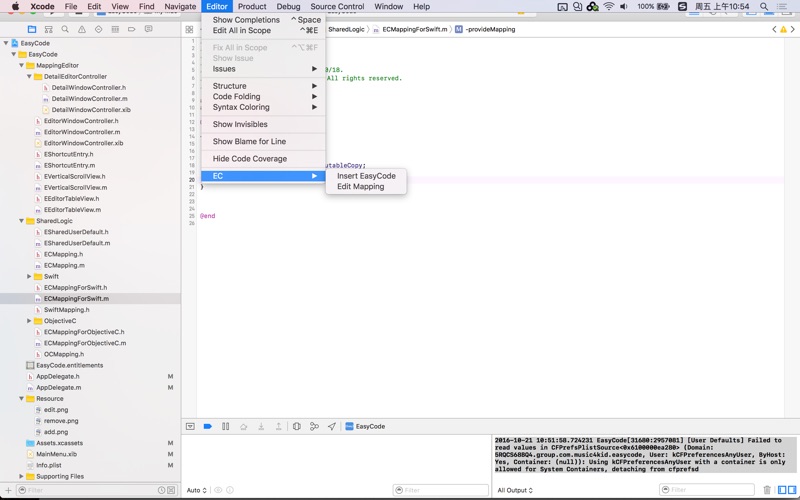Select Hide Code Coverage menu item
Screen dimensions: 800x500
tap(263, 159)
